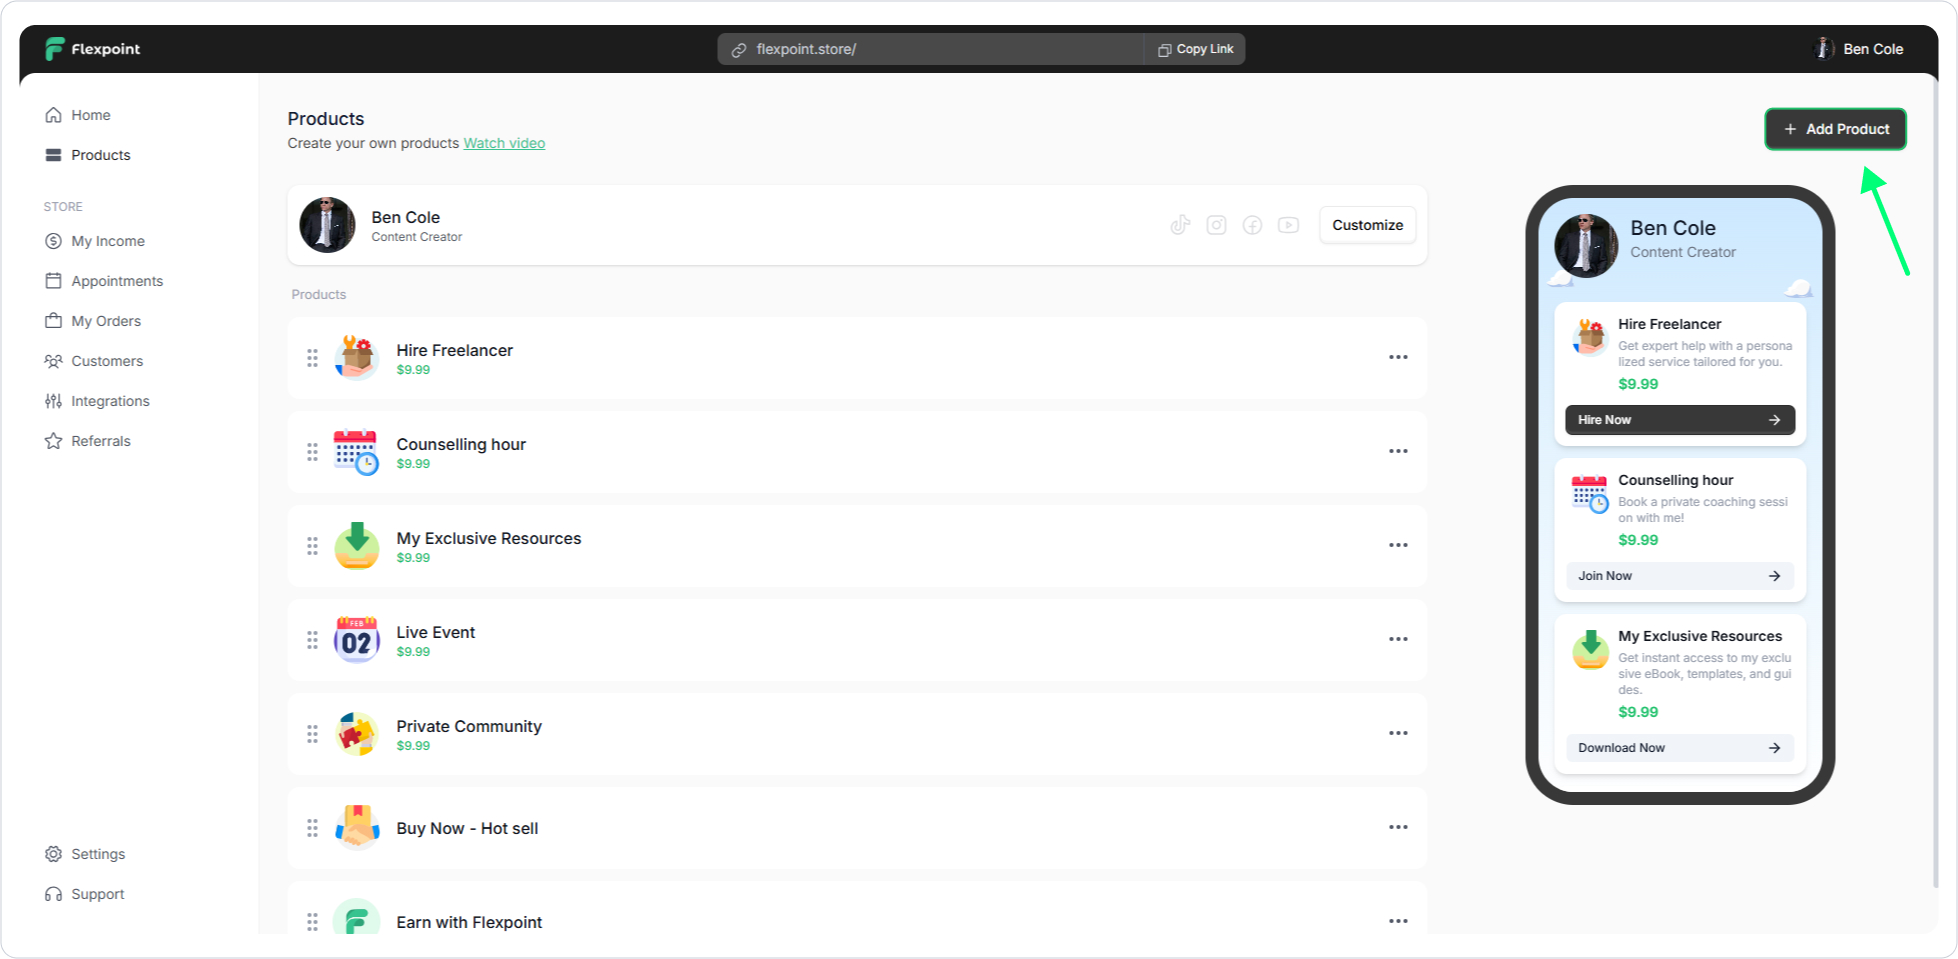Click Hire Now in phone preview
Viewport: 1958px width, 959px height.
point(1679,420)
